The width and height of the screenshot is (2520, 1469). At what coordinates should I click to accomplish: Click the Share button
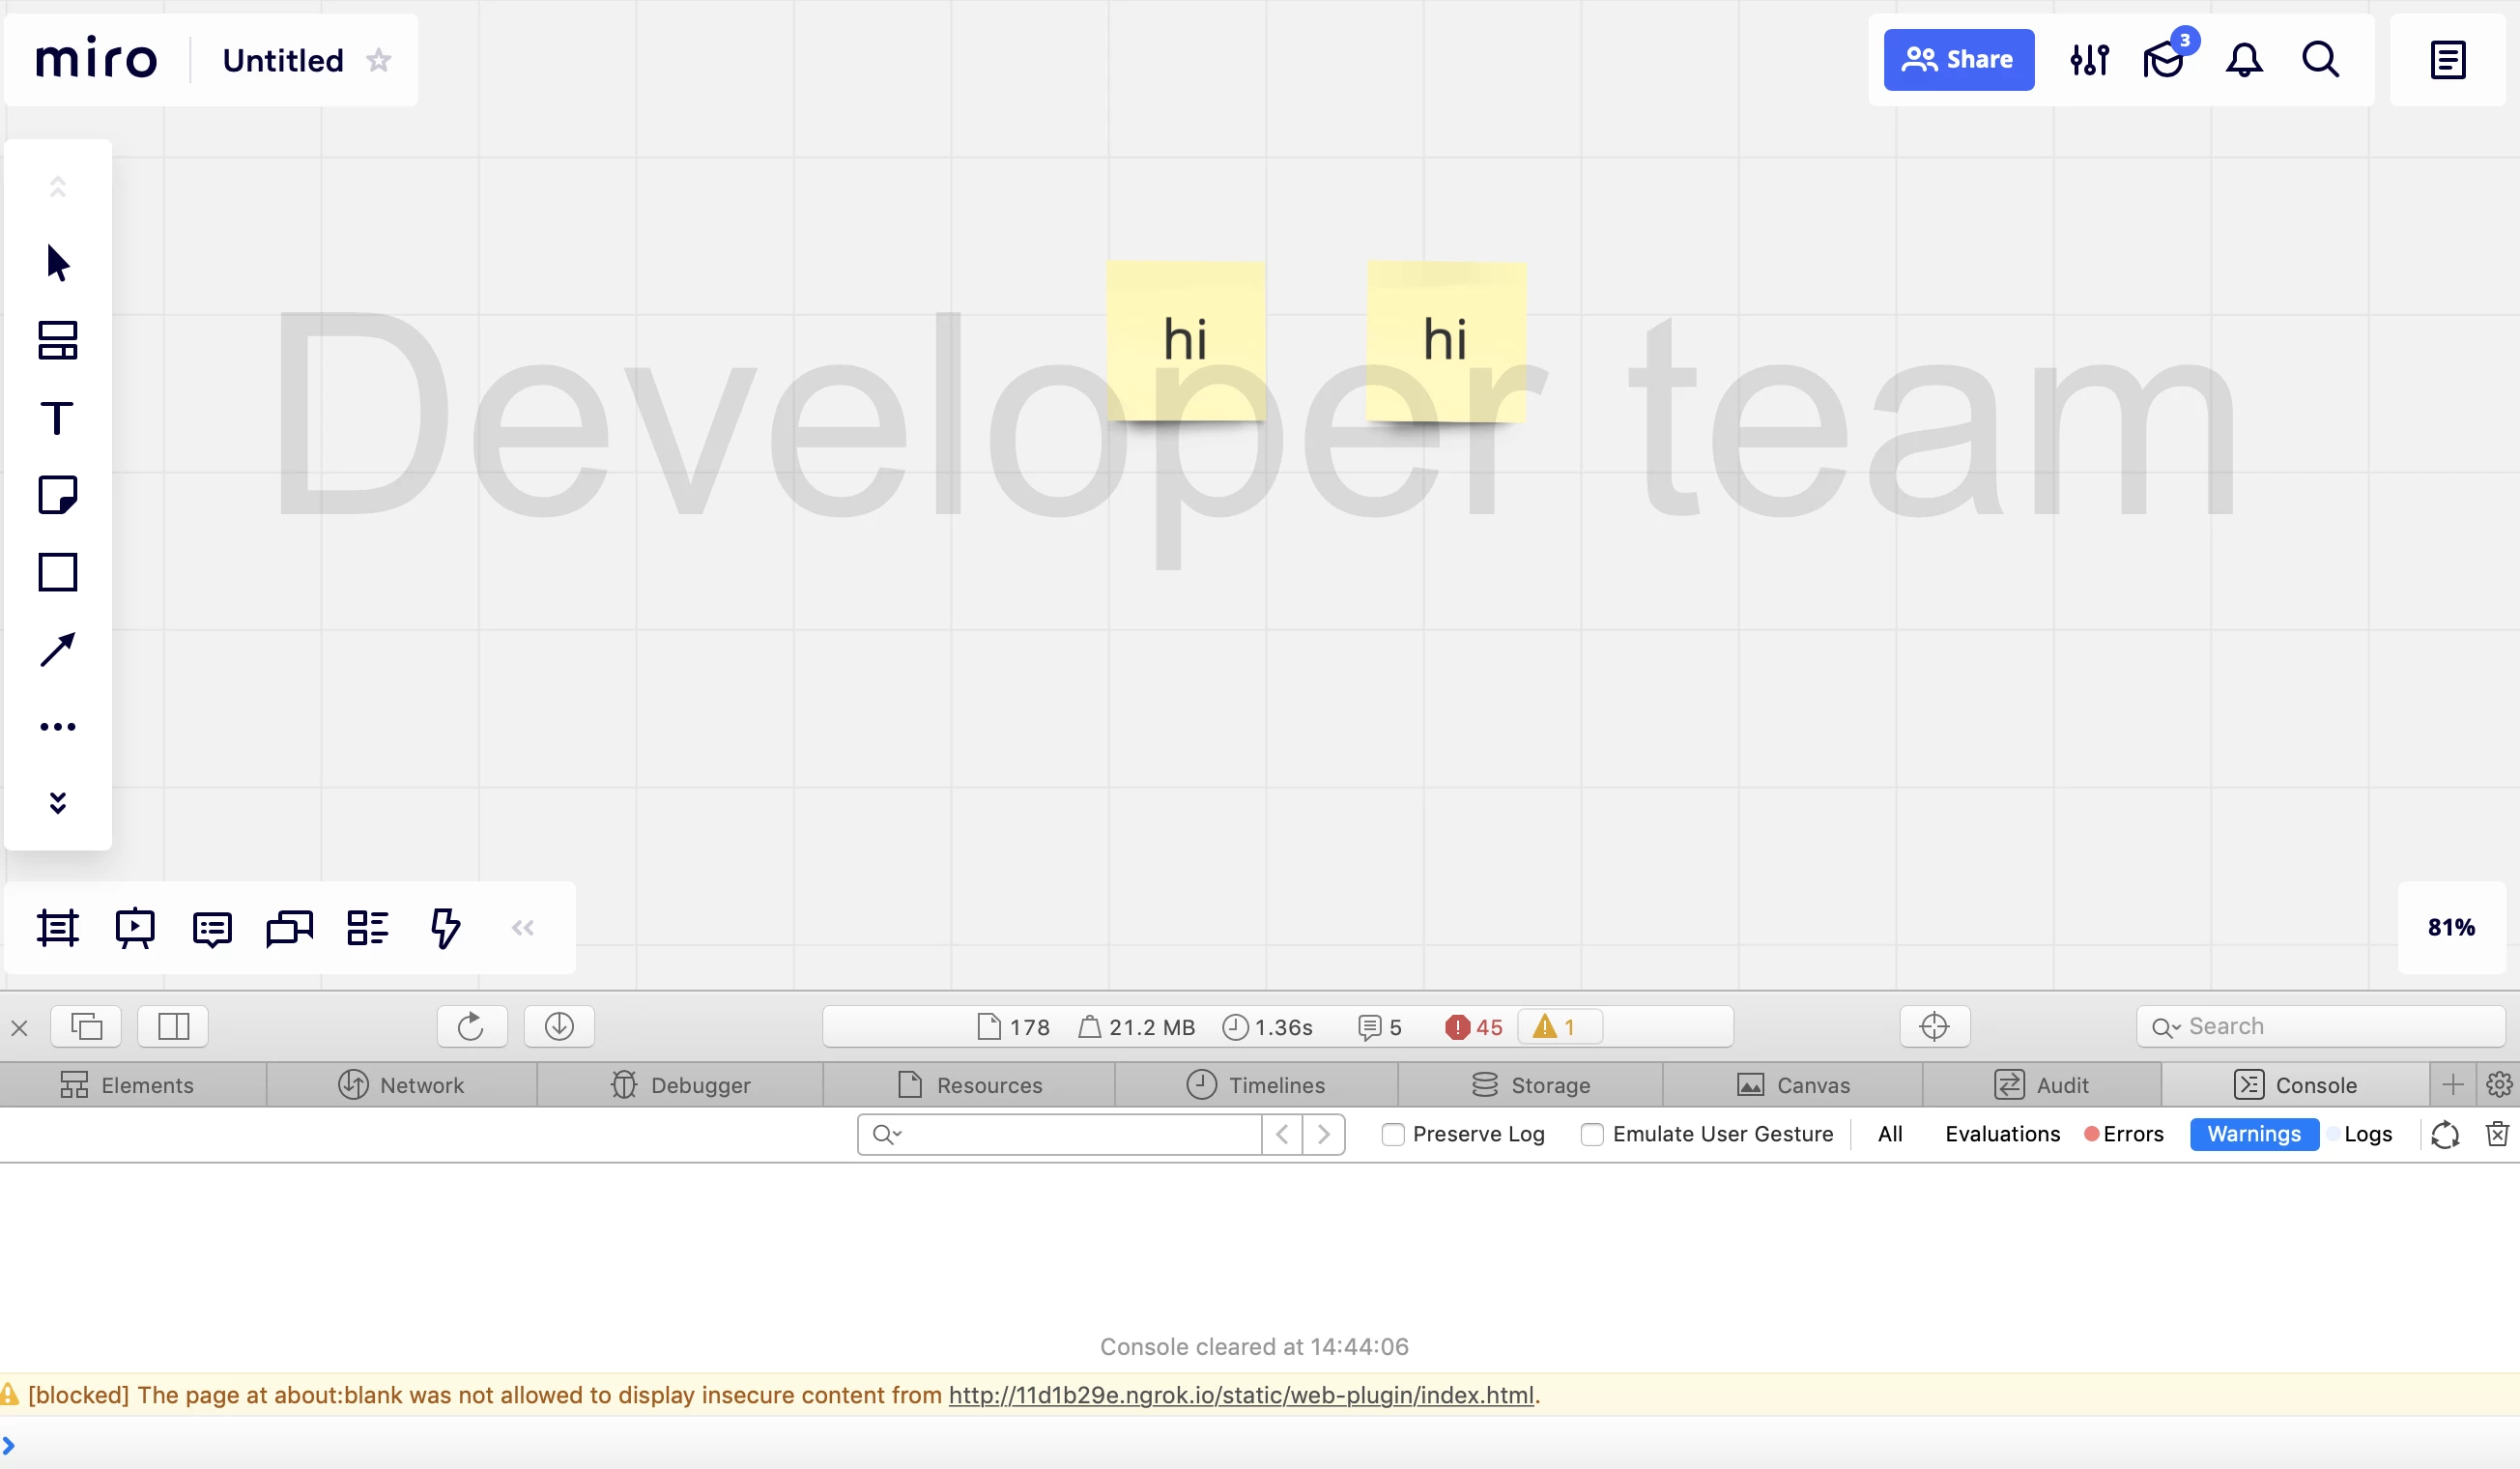1958,60
